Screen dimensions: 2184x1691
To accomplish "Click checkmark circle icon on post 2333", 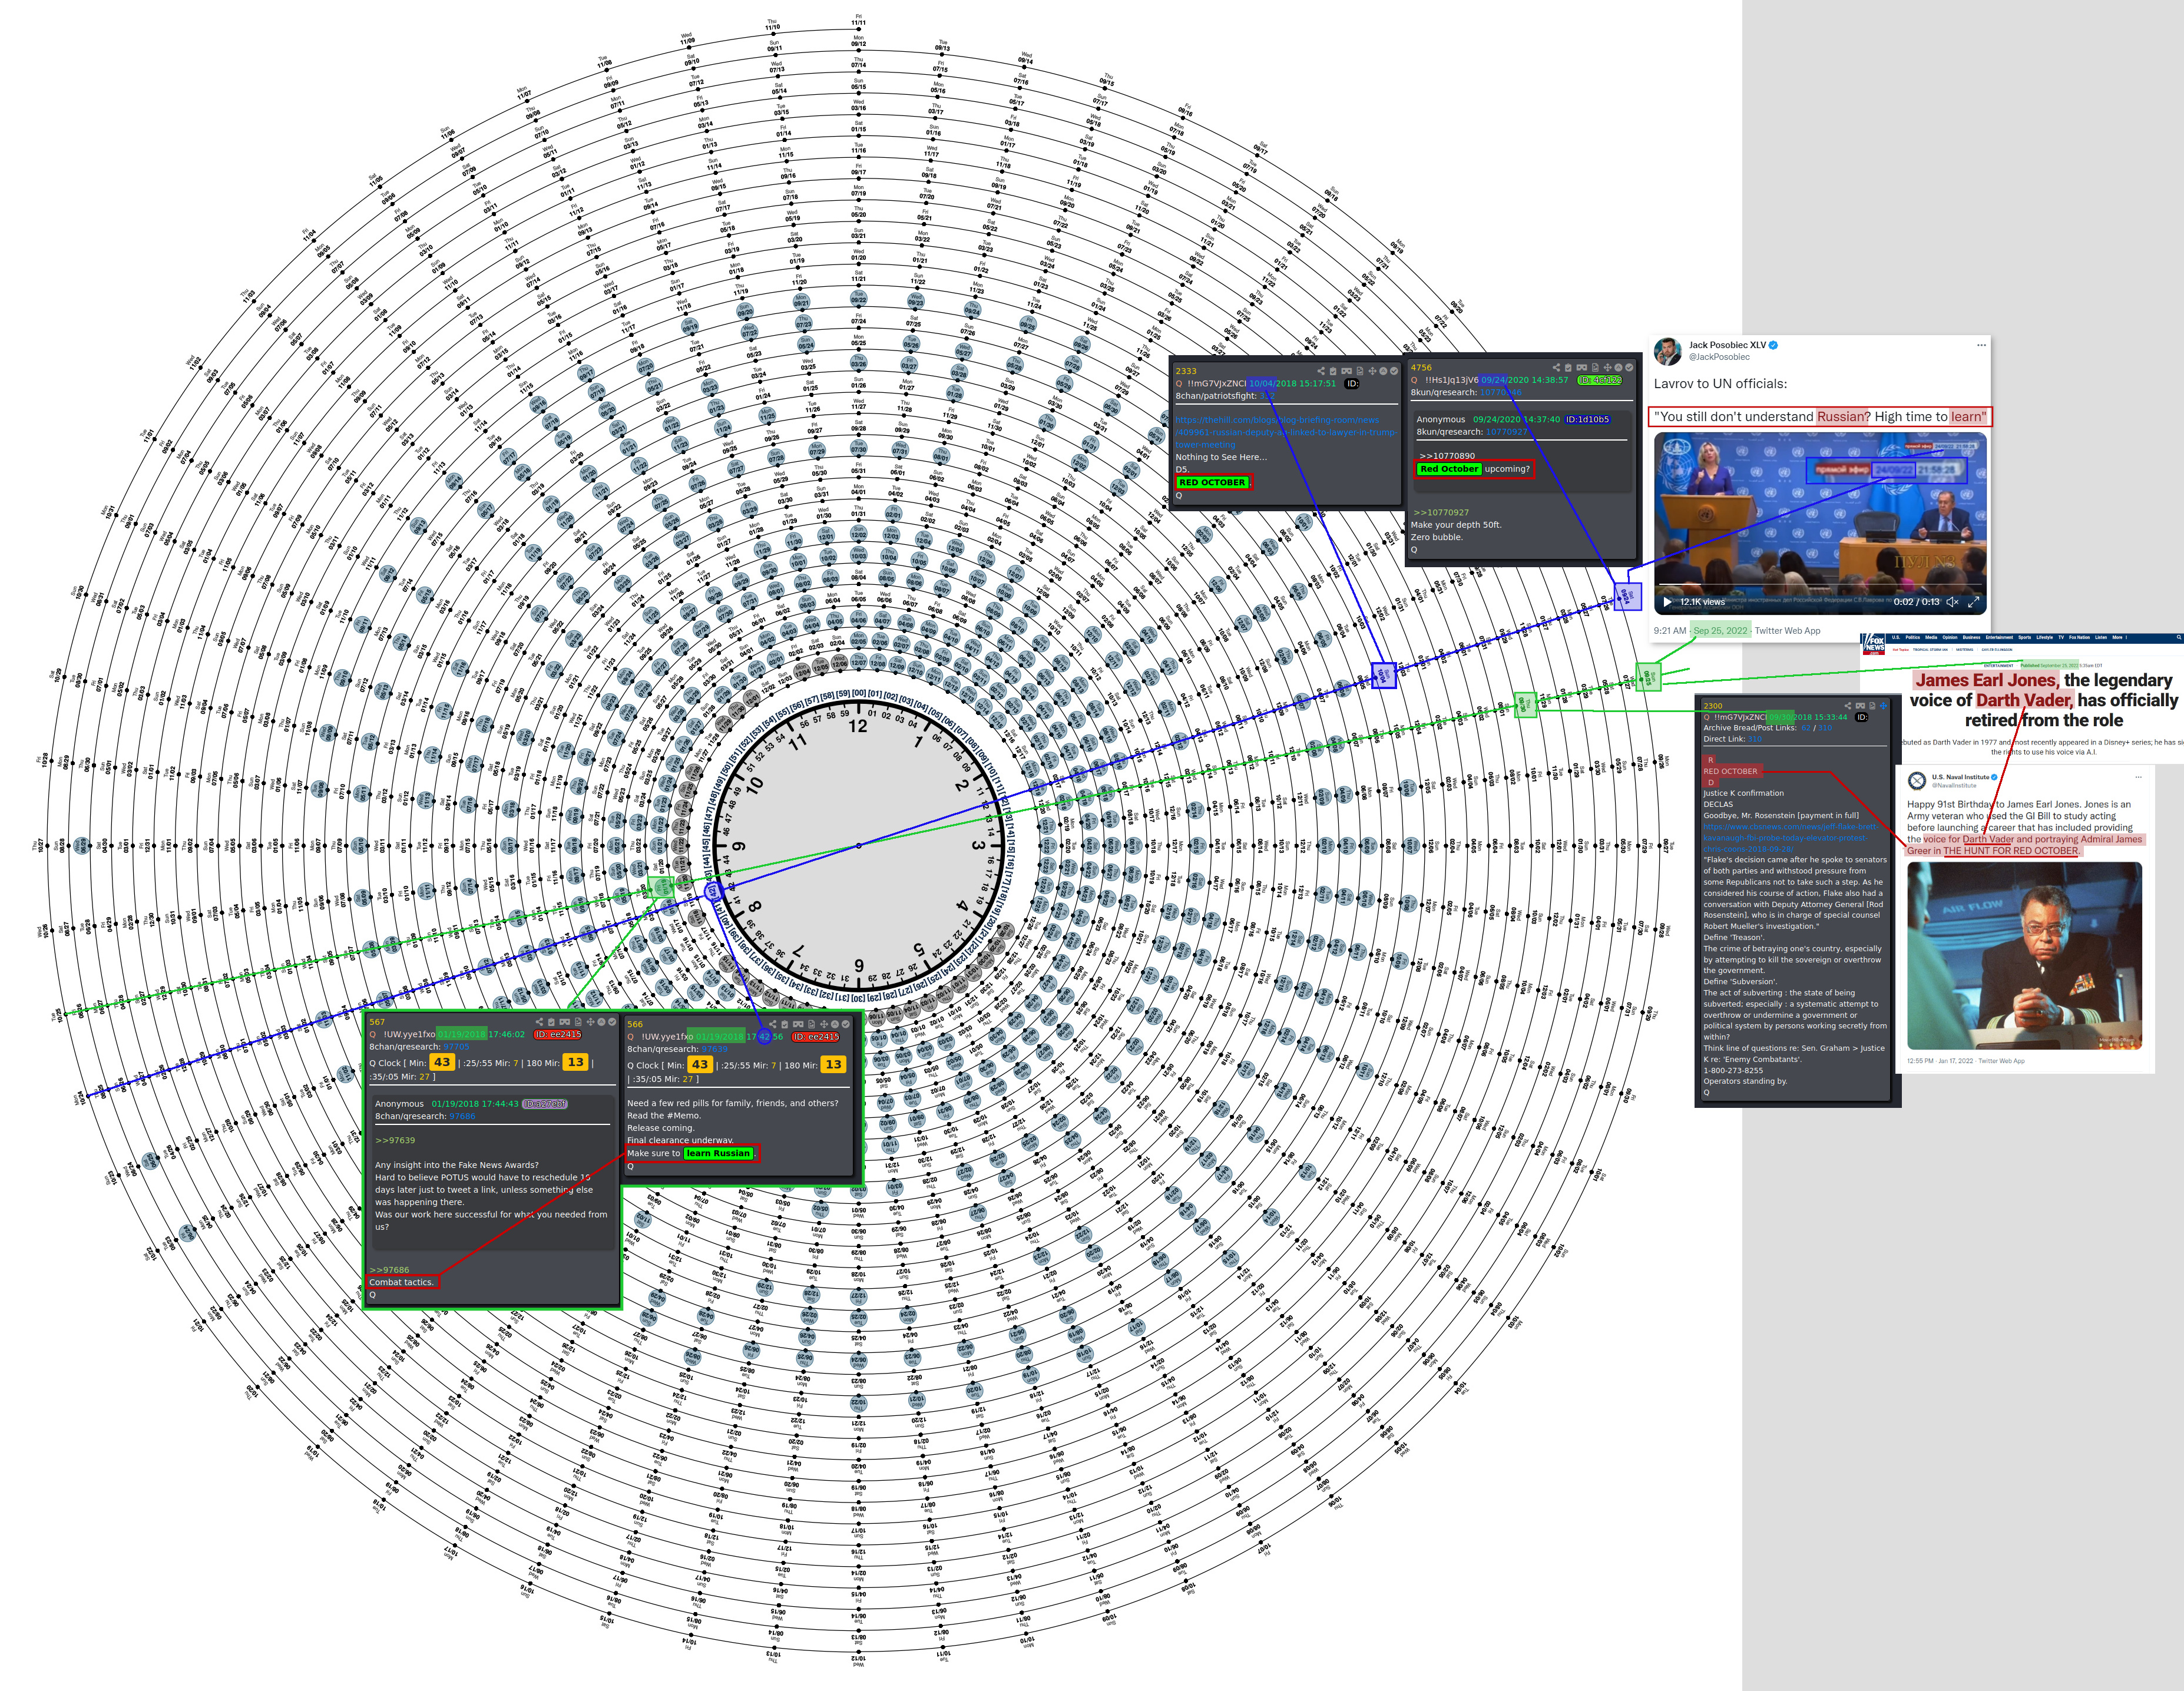I will tap(1394, 371).
